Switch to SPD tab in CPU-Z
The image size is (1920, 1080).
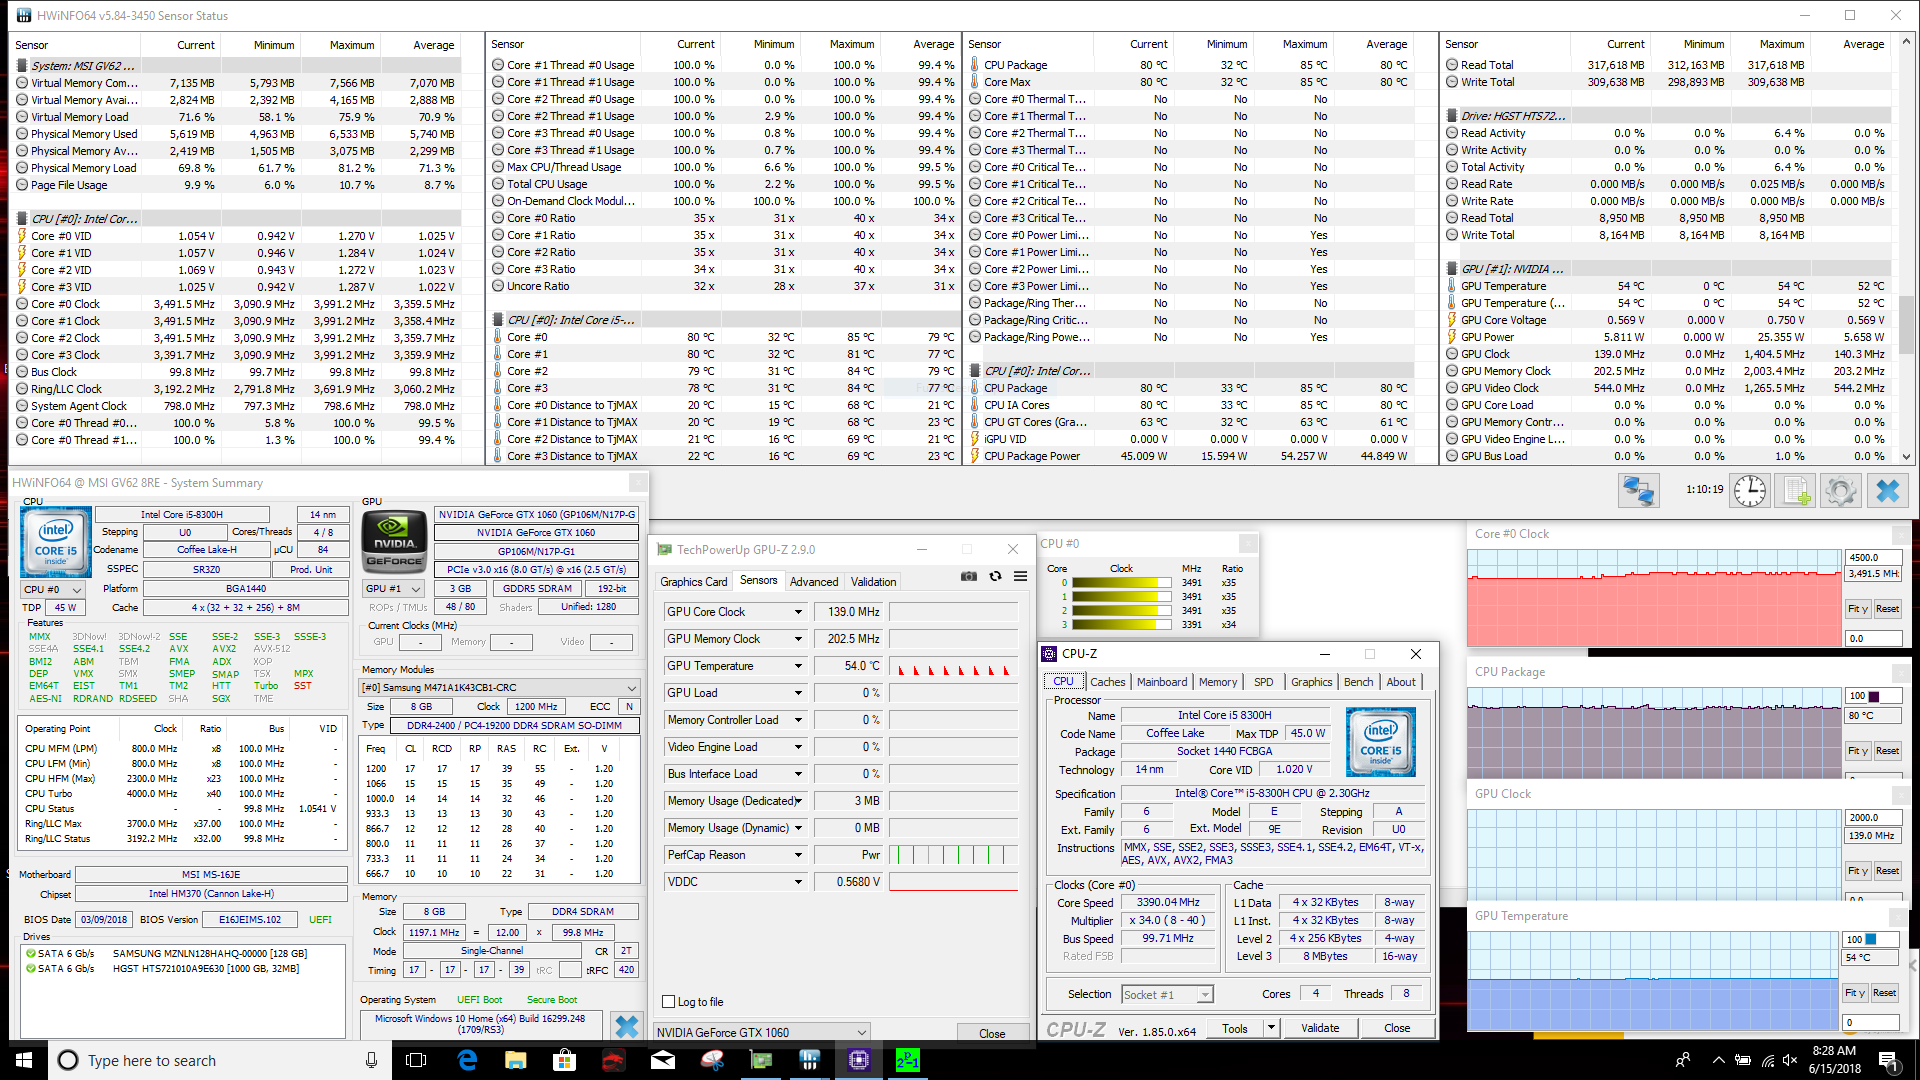pos(1263,682)
